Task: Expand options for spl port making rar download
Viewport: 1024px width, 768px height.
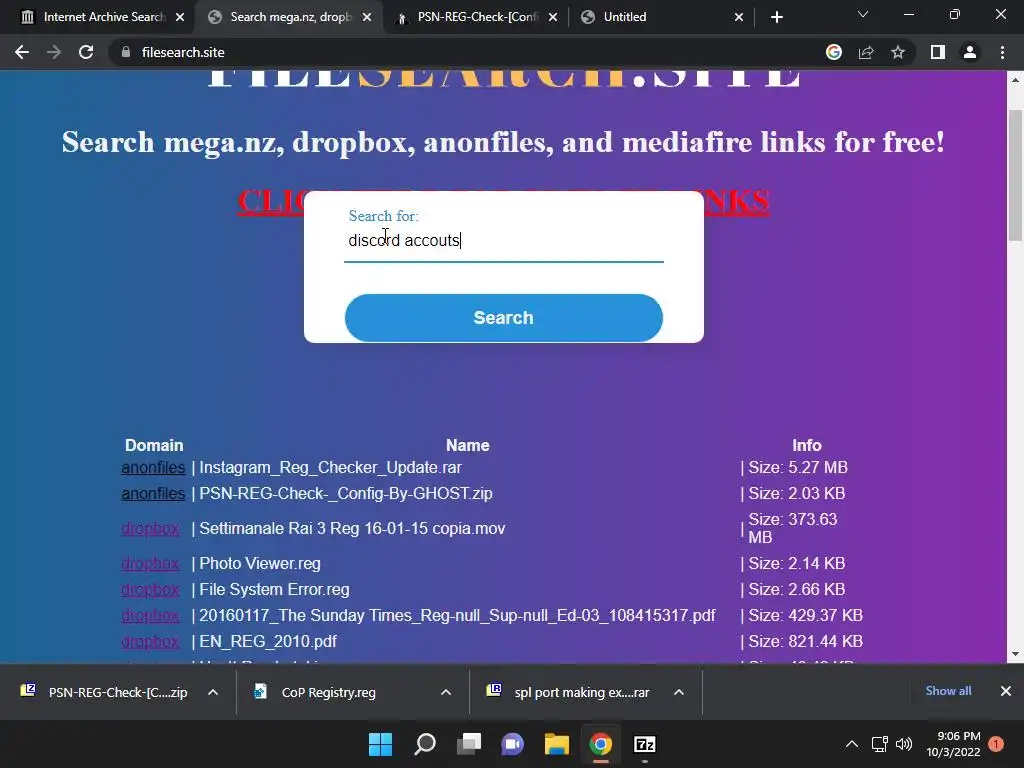Action: [x=679, y=692]
